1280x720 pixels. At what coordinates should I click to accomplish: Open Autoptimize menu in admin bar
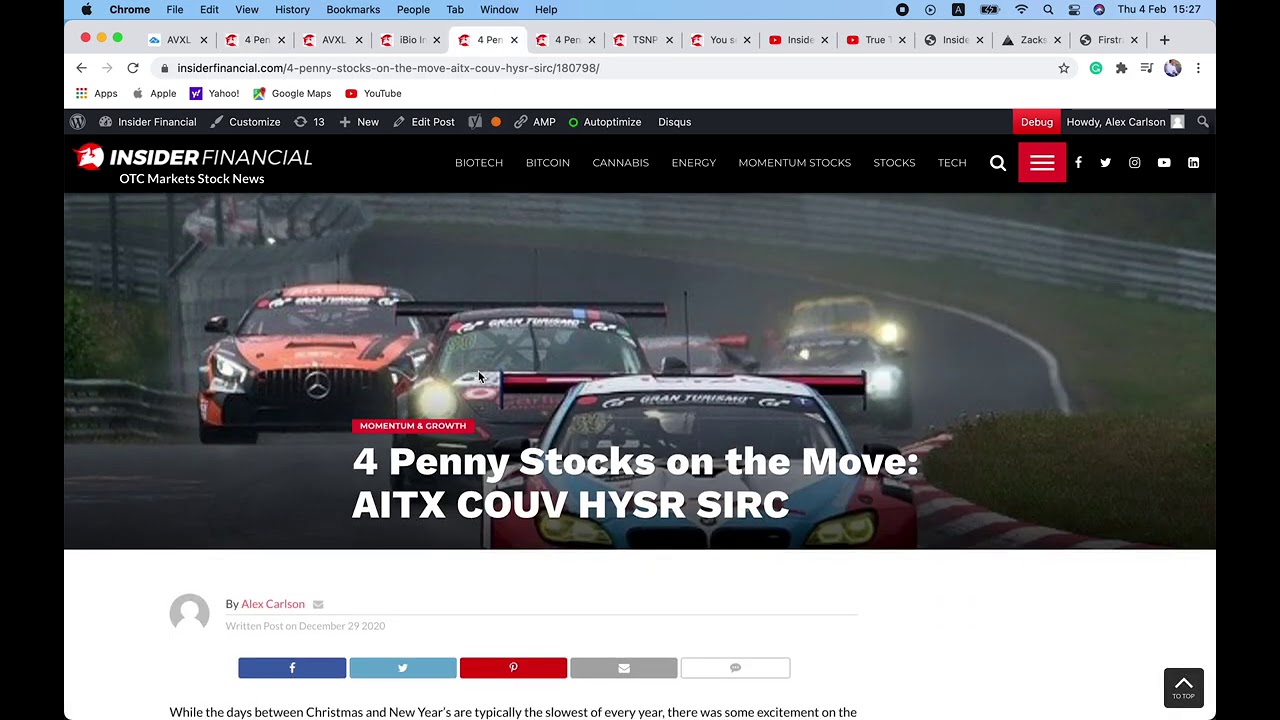click(x=605, y=122)
